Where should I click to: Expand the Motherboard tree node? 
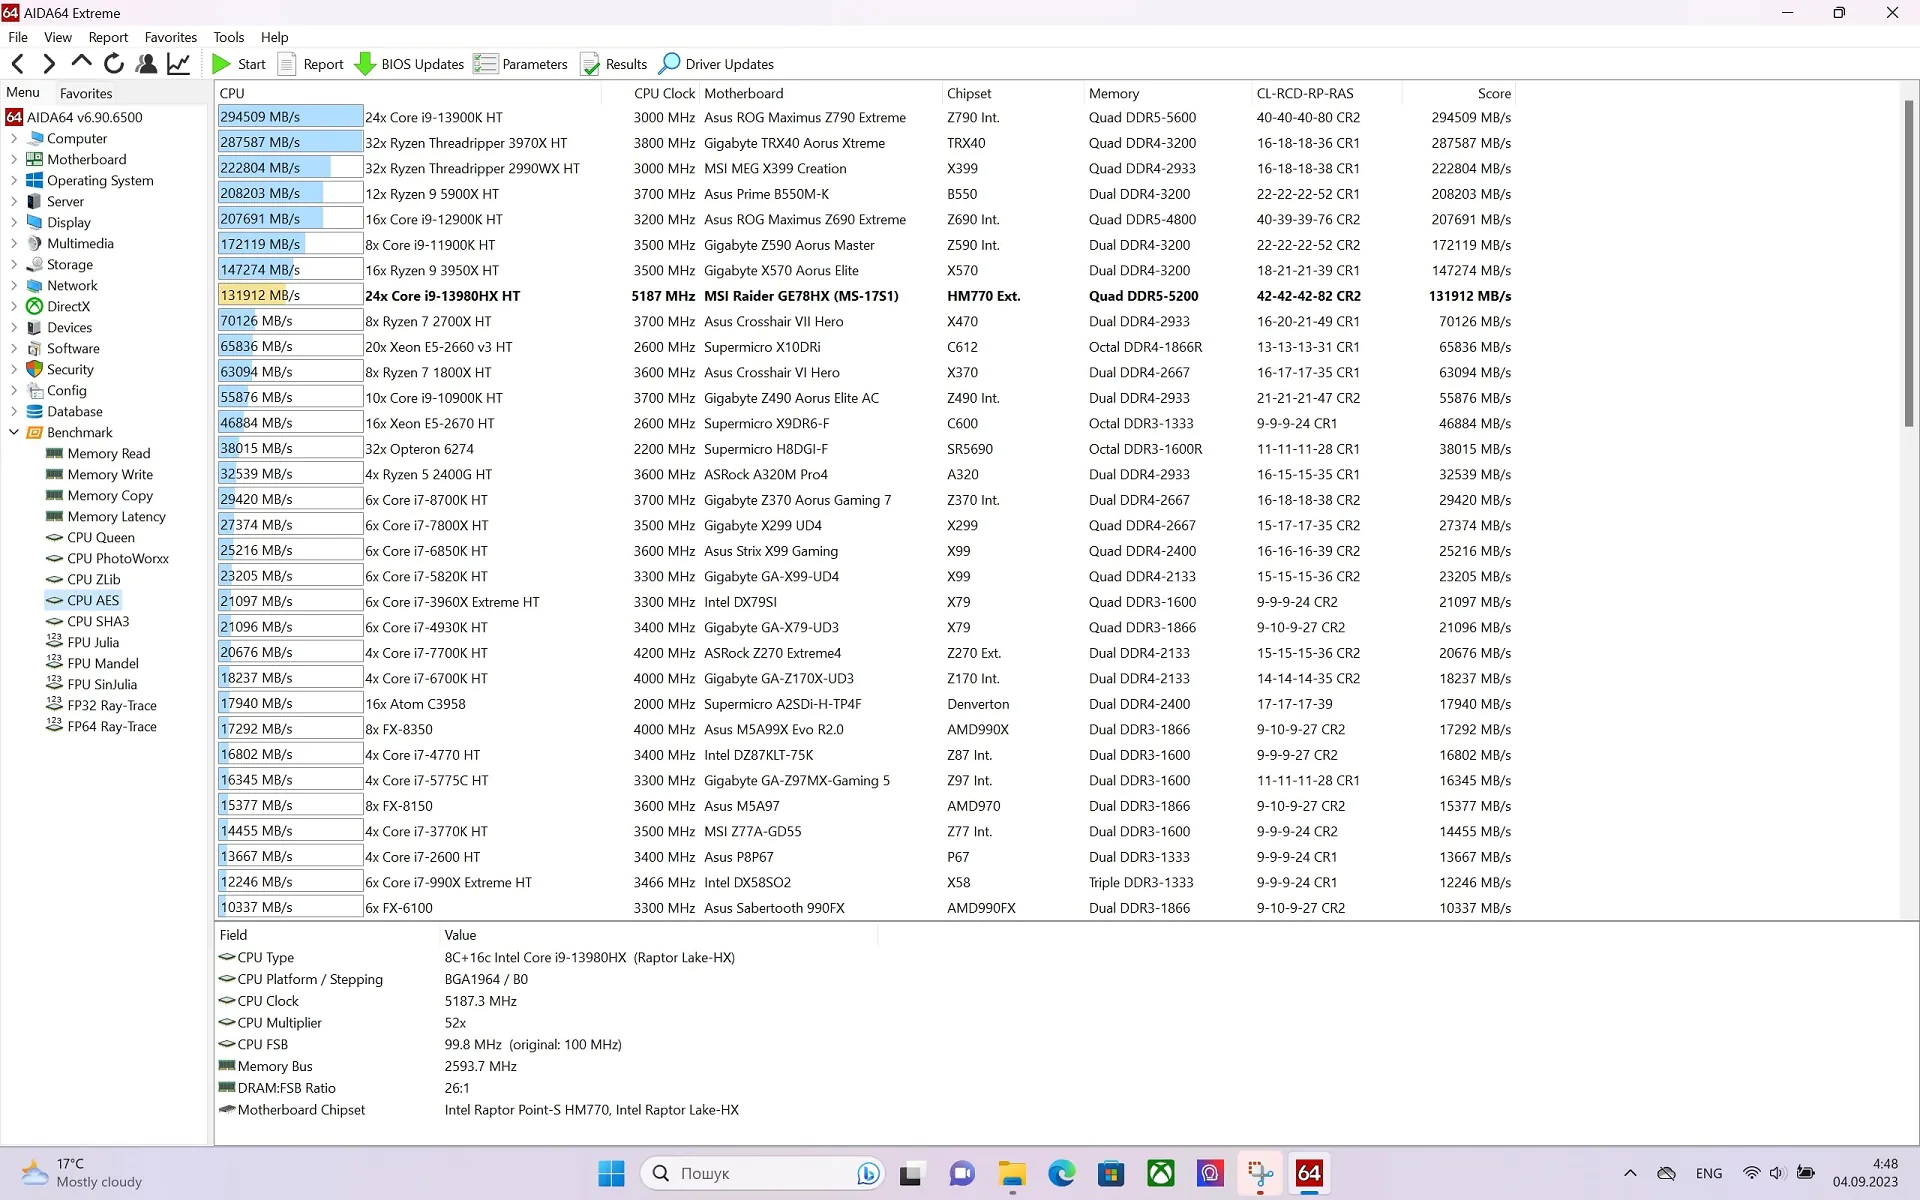[14, 160]
